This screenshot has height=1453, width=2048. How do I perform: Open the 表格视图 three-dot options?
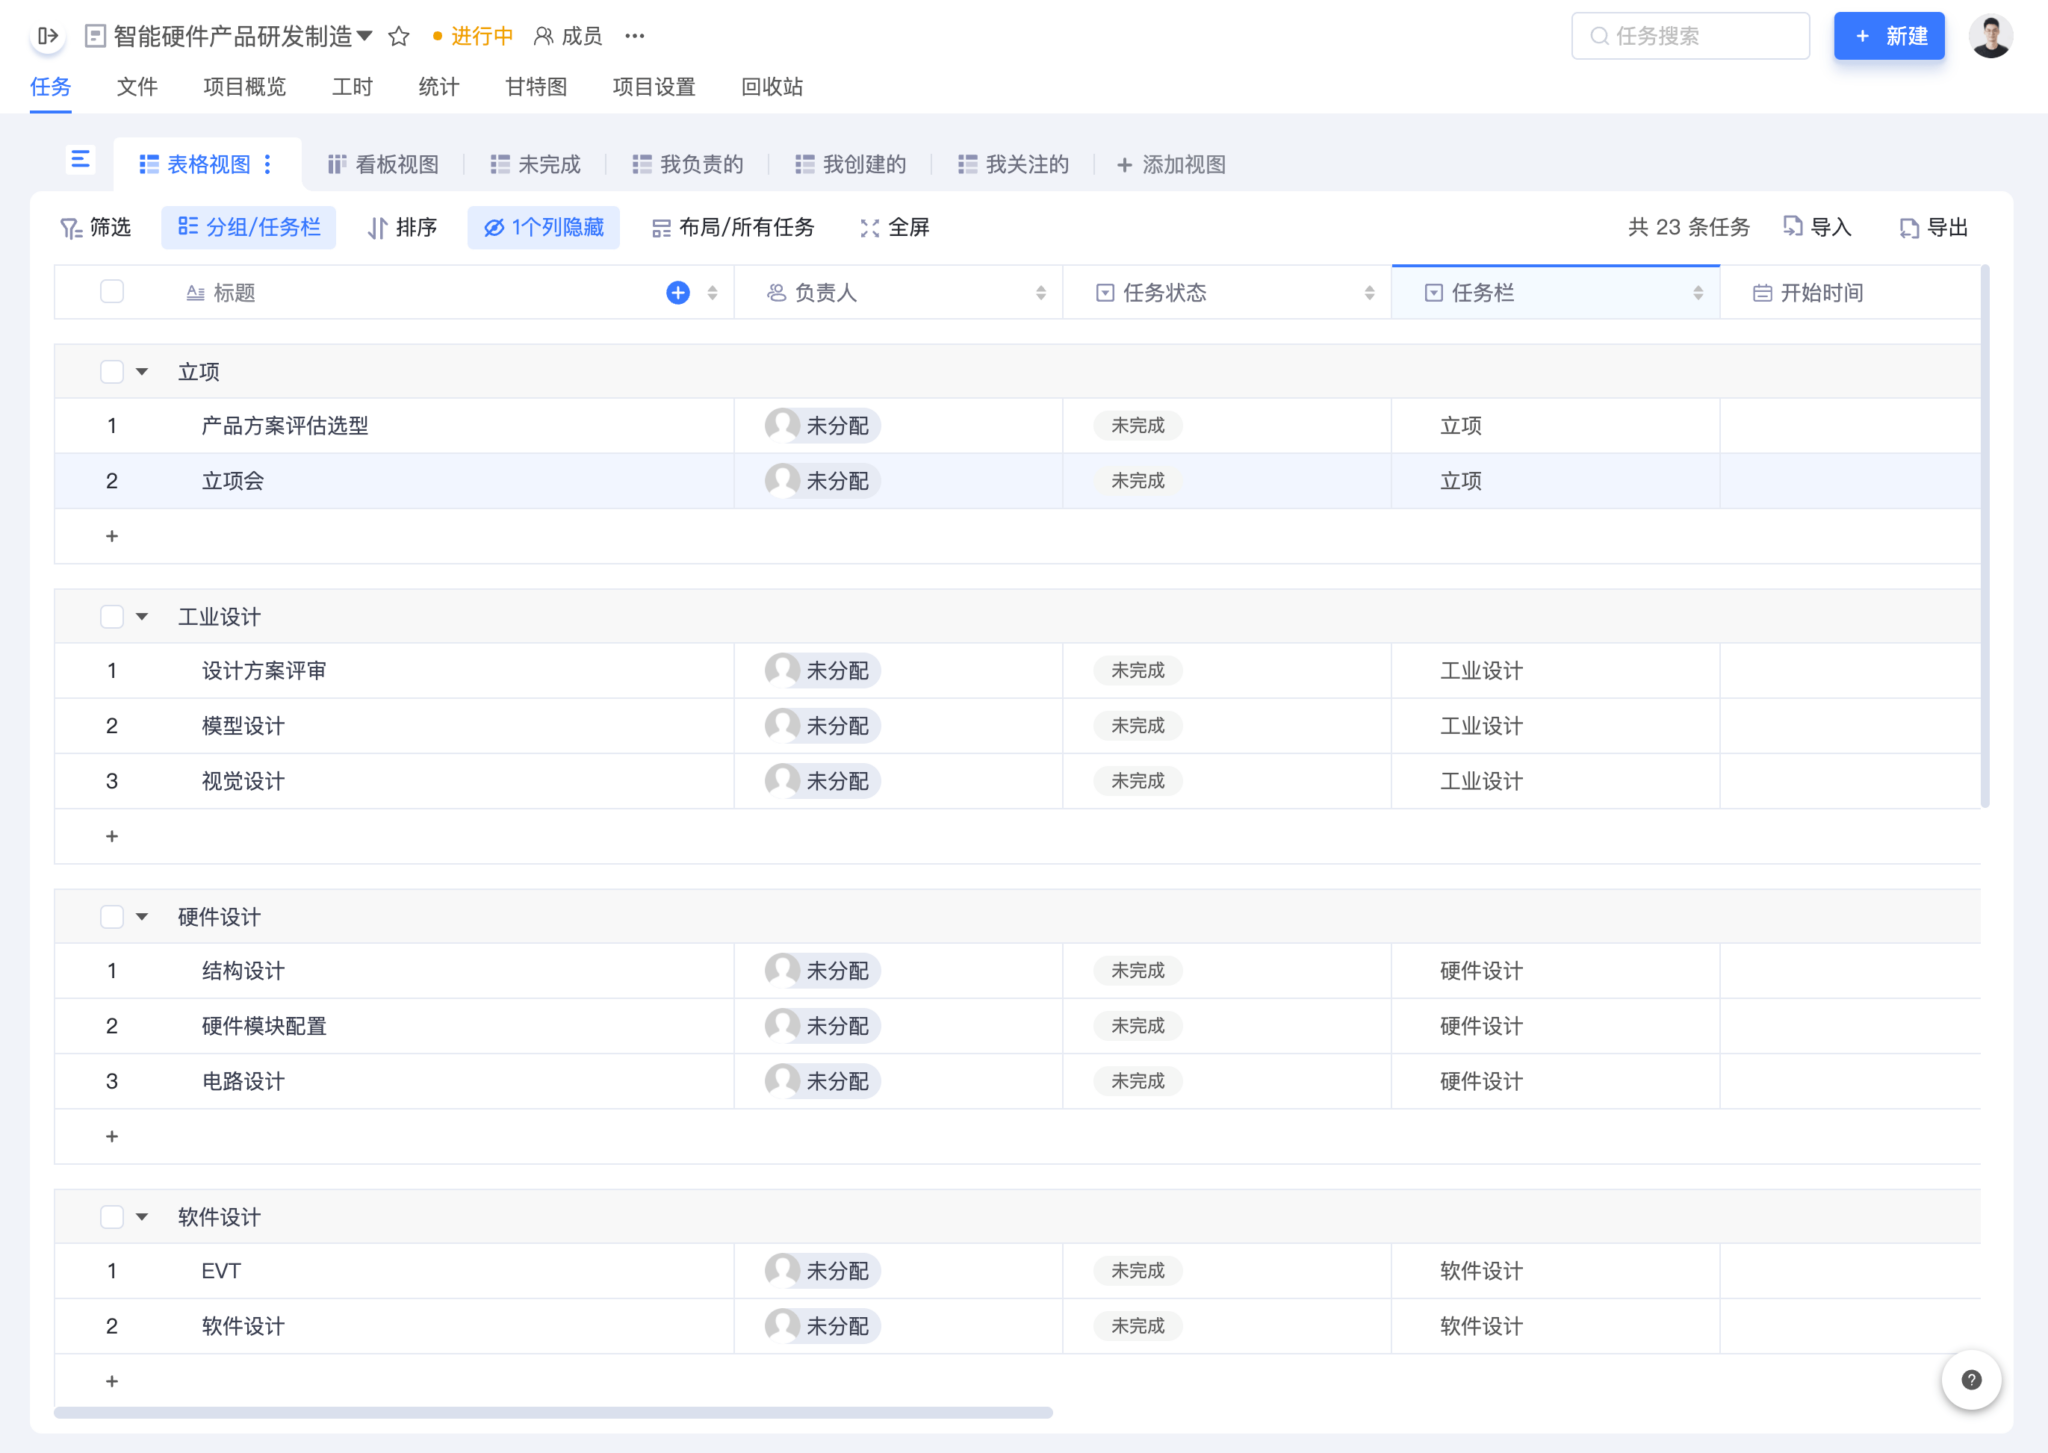point(268,164)
